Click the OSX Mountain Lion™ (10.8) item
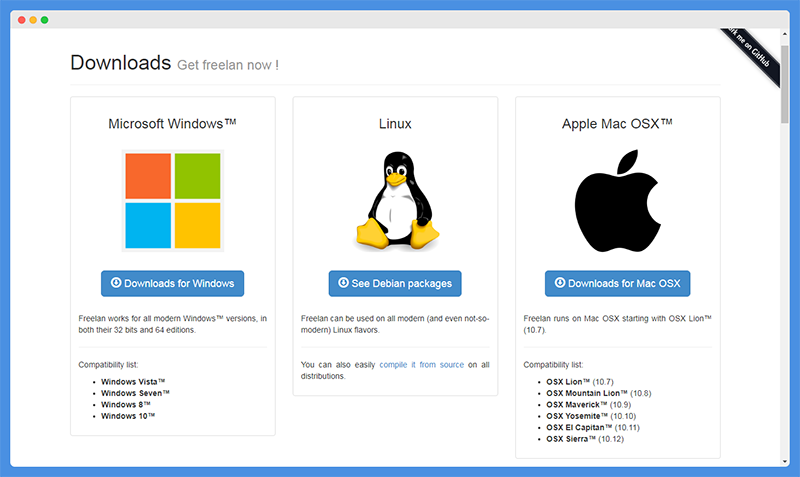The image size is (800, 477). click(x=598, y=393)
